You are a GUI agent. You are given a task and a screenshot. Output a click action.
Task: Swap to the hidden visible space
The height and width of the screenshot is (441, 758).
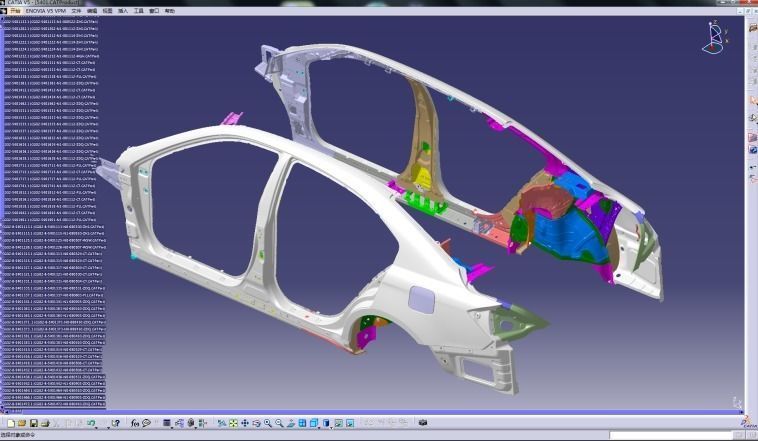[350, 423]
